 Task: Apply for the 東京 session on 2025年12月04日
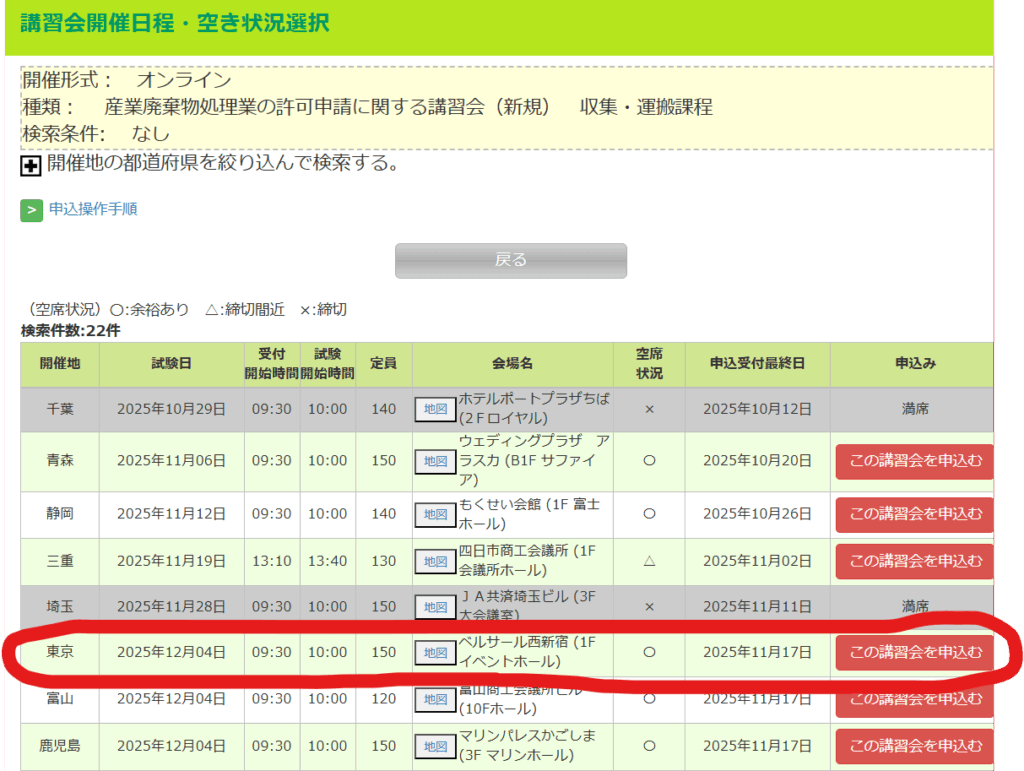pyautogui.click(x=914, y=653)
